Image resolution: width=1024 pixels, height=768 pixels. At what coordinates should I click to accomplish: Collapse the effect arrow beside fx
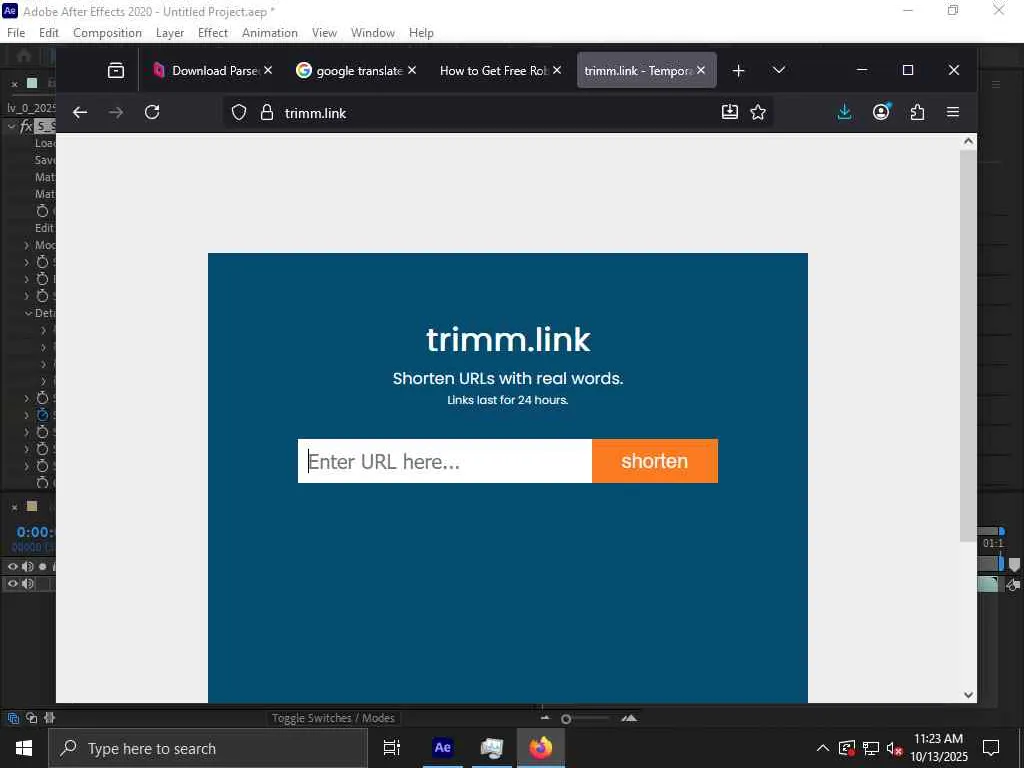point(11,126)
